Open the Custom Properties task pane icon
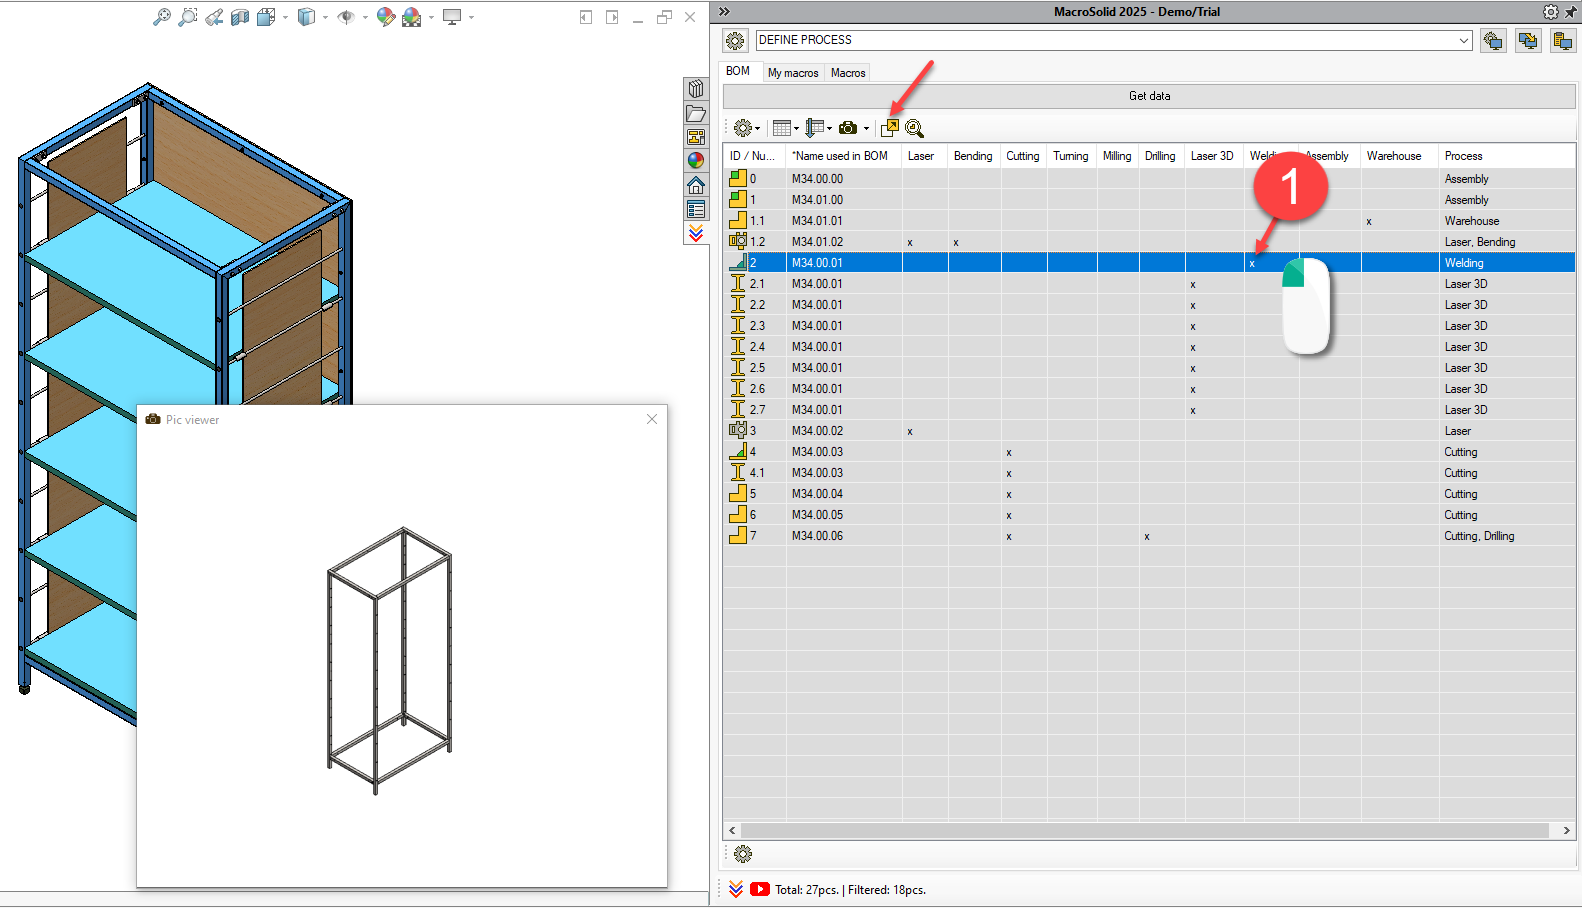Screen dimensions: 1582x908 [x=696, y=209]
